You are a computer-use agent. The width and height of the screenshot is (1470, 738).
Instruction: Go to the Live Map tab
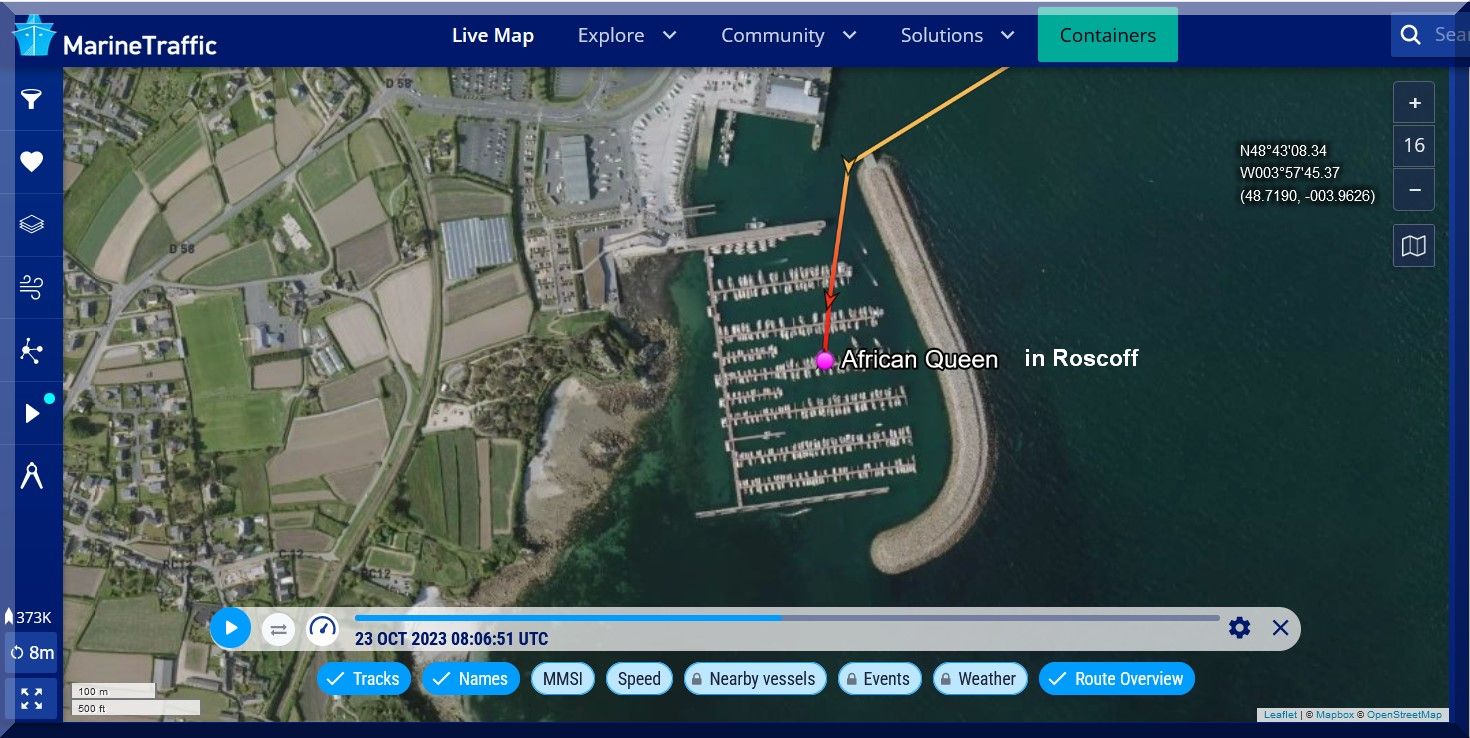tap(492, 36)
